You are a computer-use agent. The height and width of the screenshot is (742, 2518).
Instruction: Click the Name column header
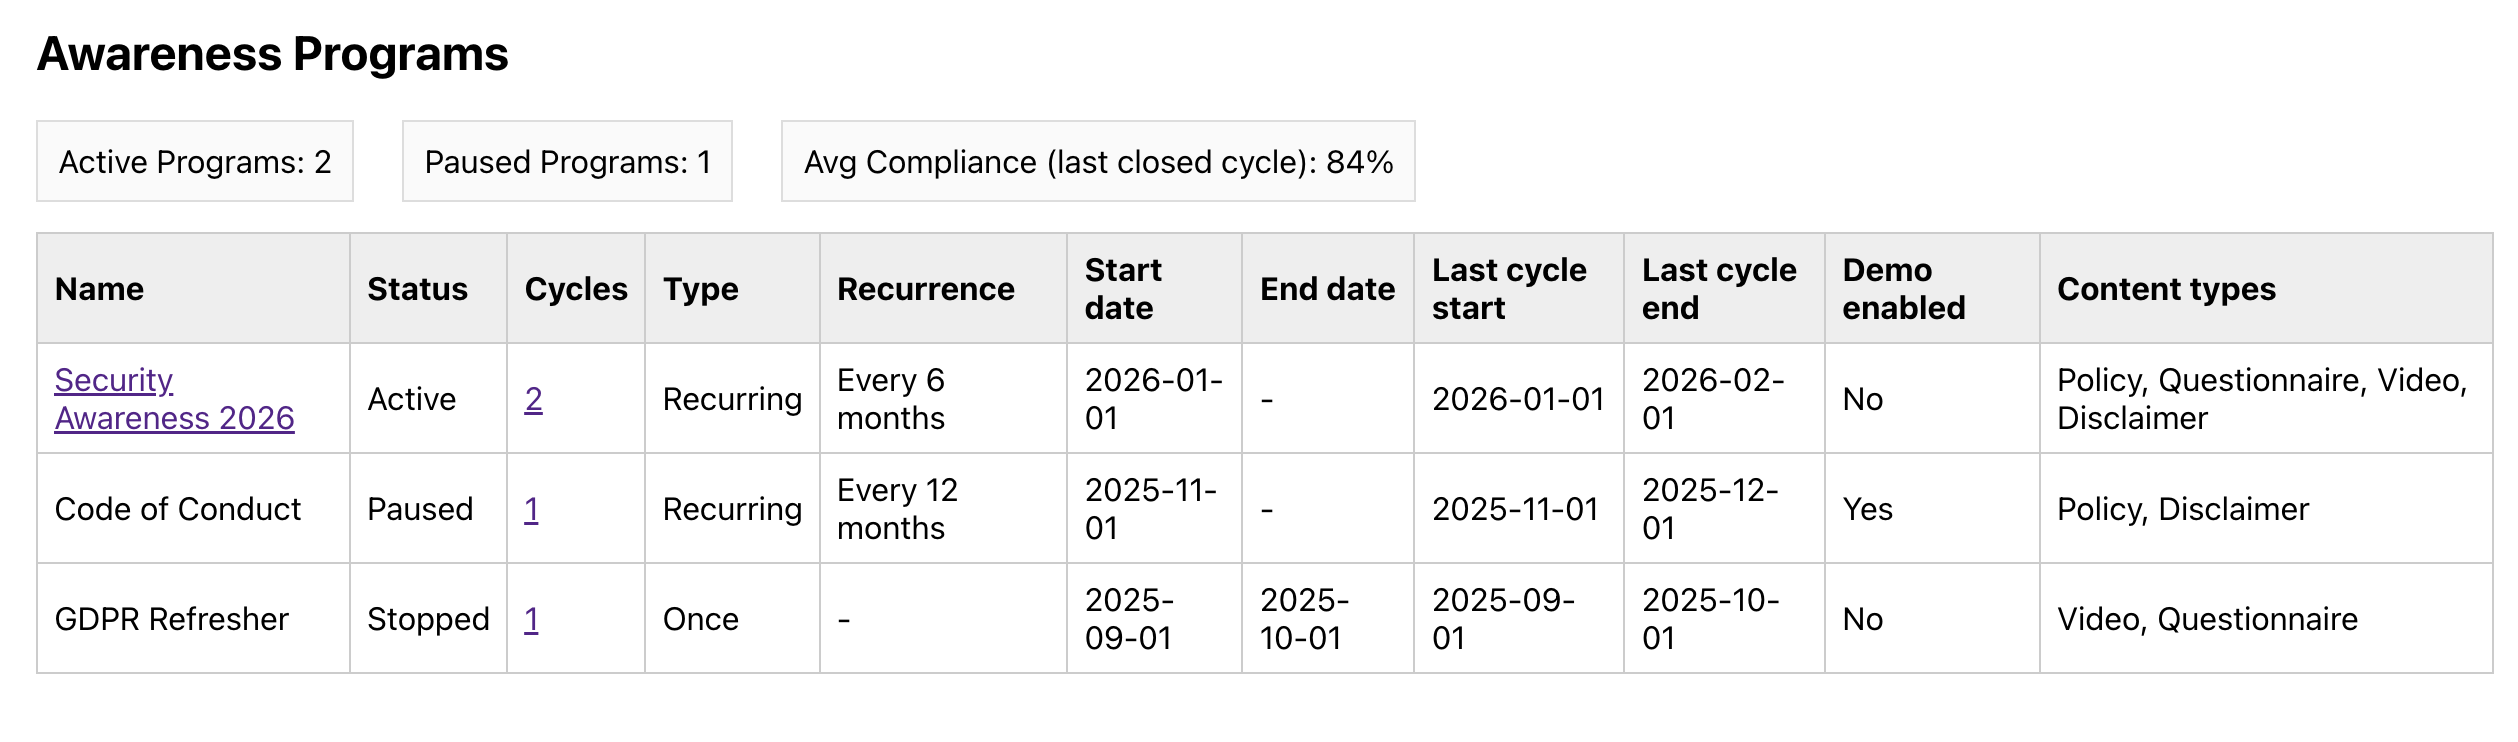coord(100,289)
